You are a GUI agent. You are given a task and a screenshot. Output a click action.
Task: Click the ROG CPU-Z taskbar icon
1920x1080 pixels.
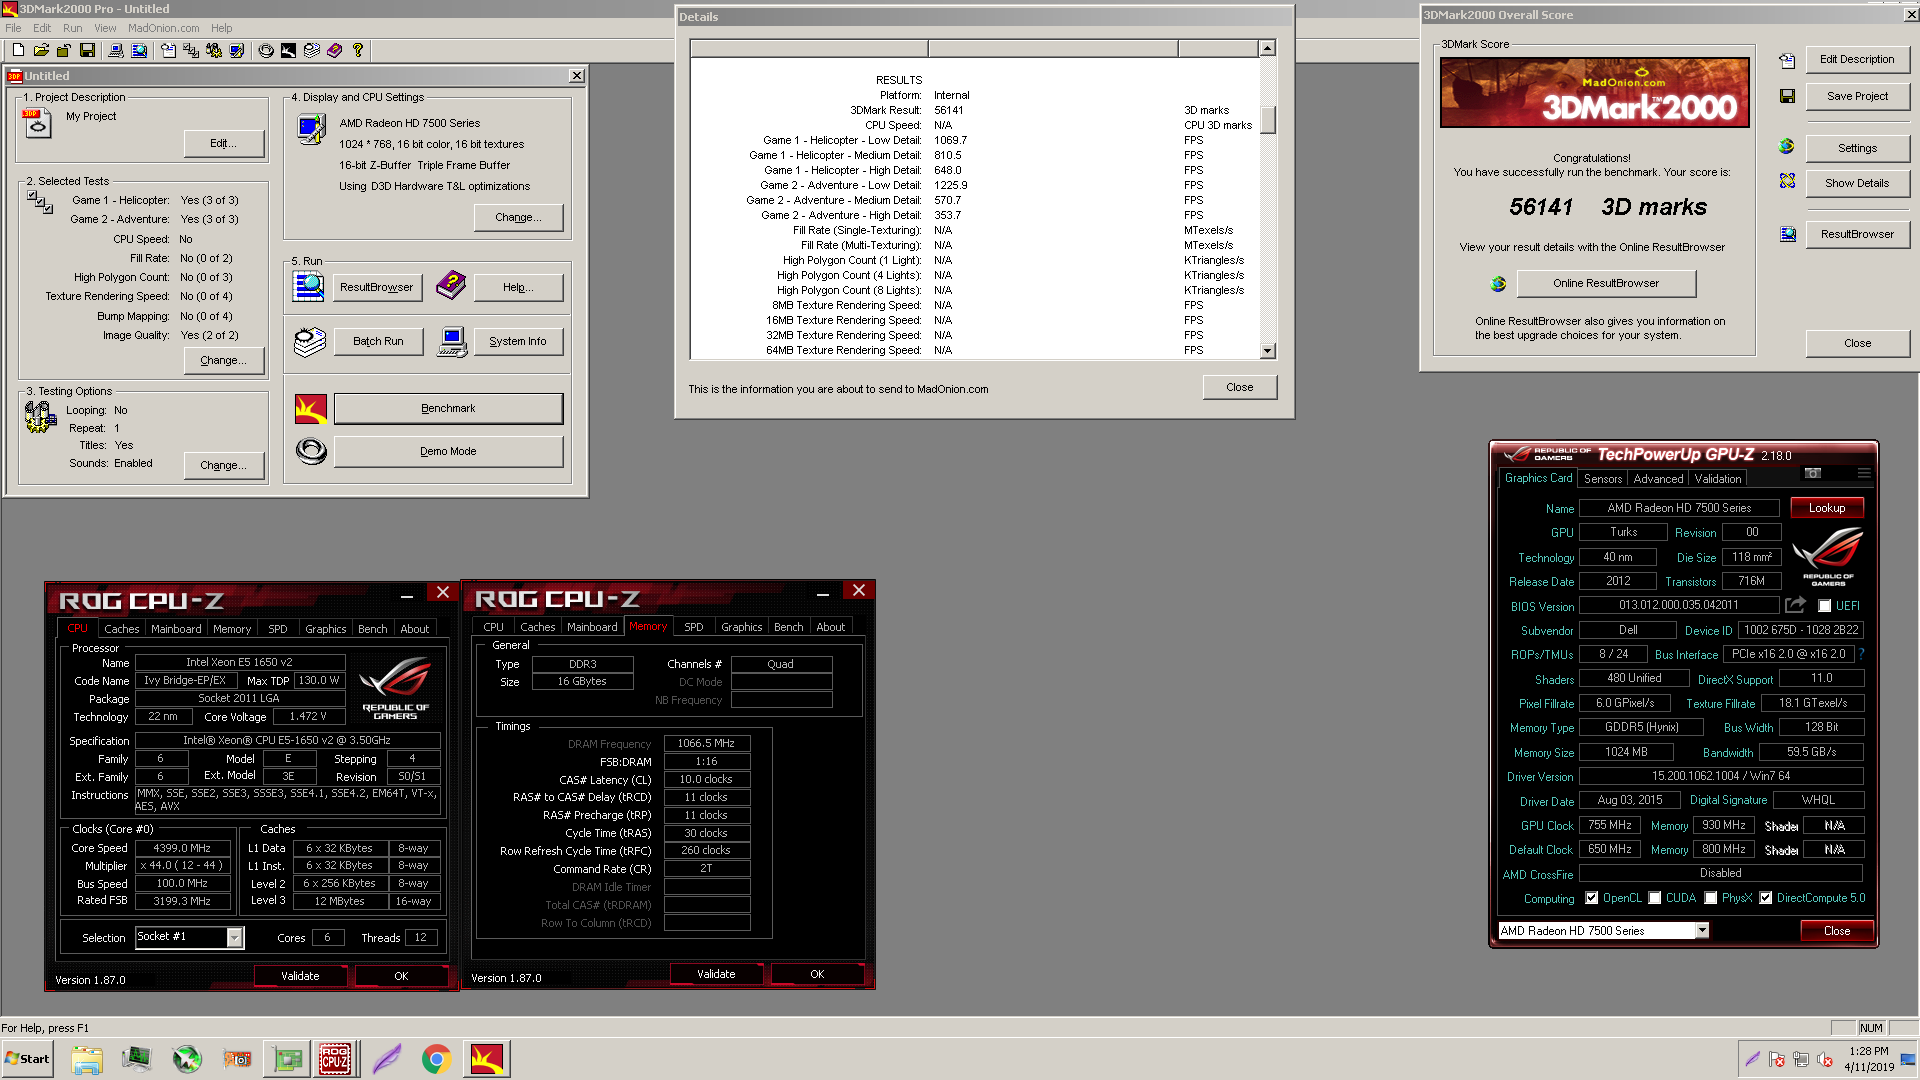tap(335, 1059)
